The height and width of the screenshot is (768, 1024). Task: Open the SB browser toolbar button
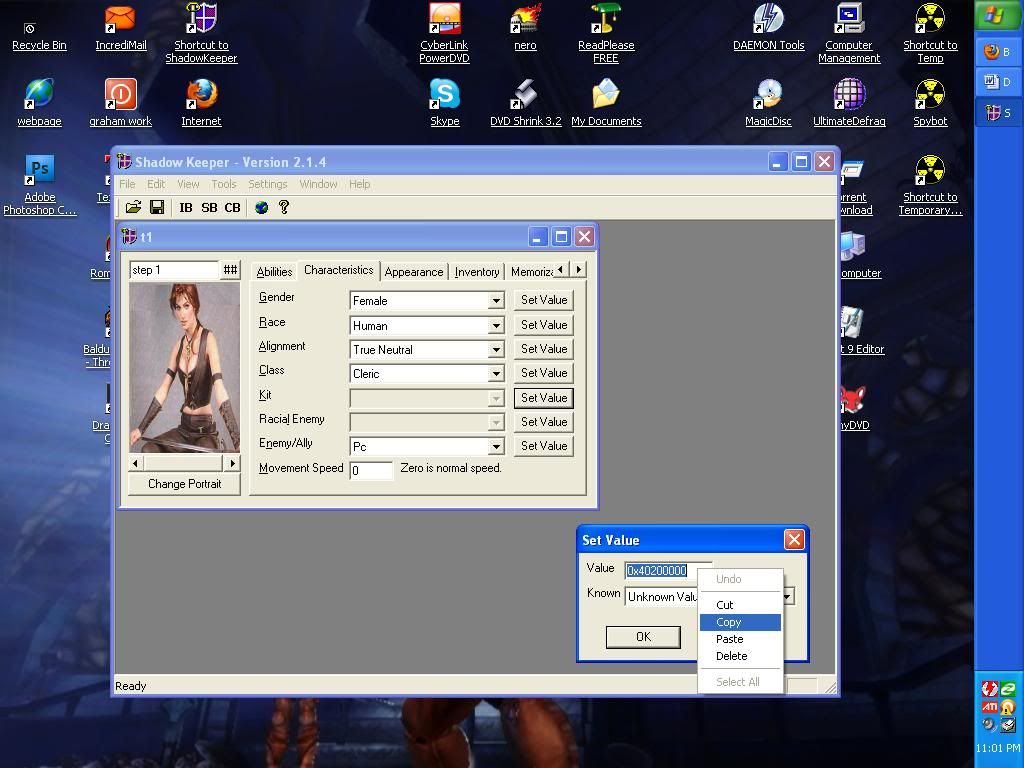209,207
